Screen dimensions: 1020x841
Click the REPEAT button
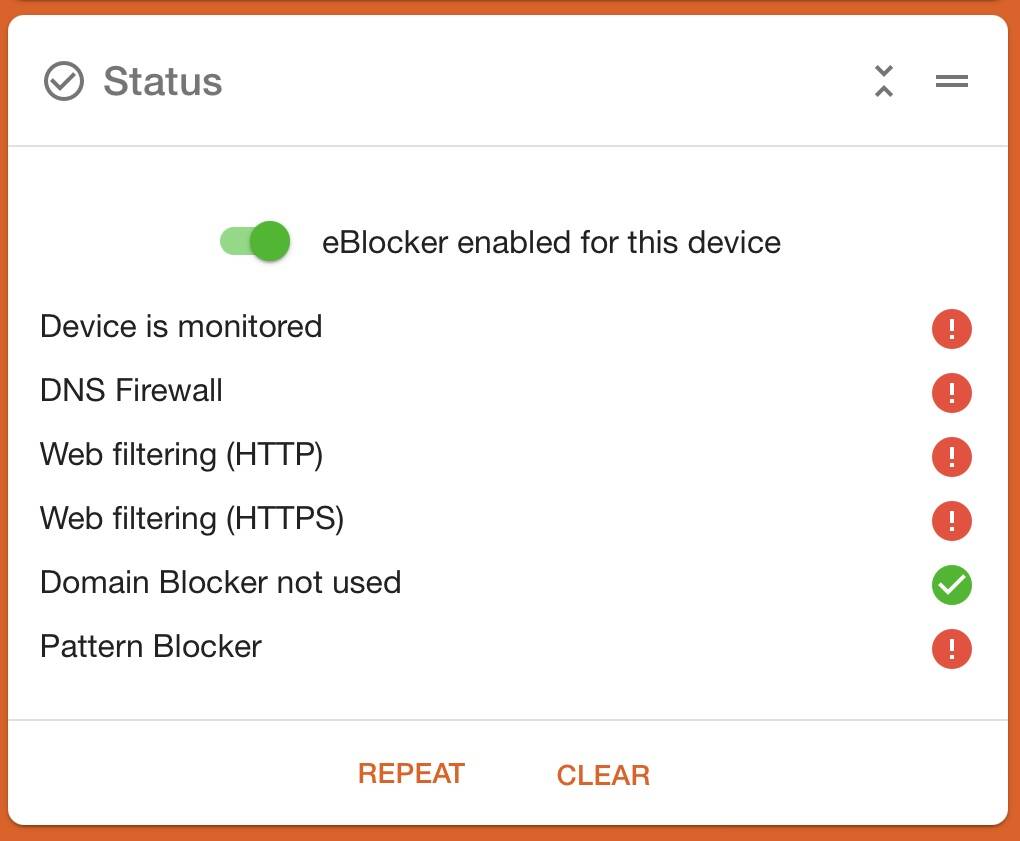(411, 773)
